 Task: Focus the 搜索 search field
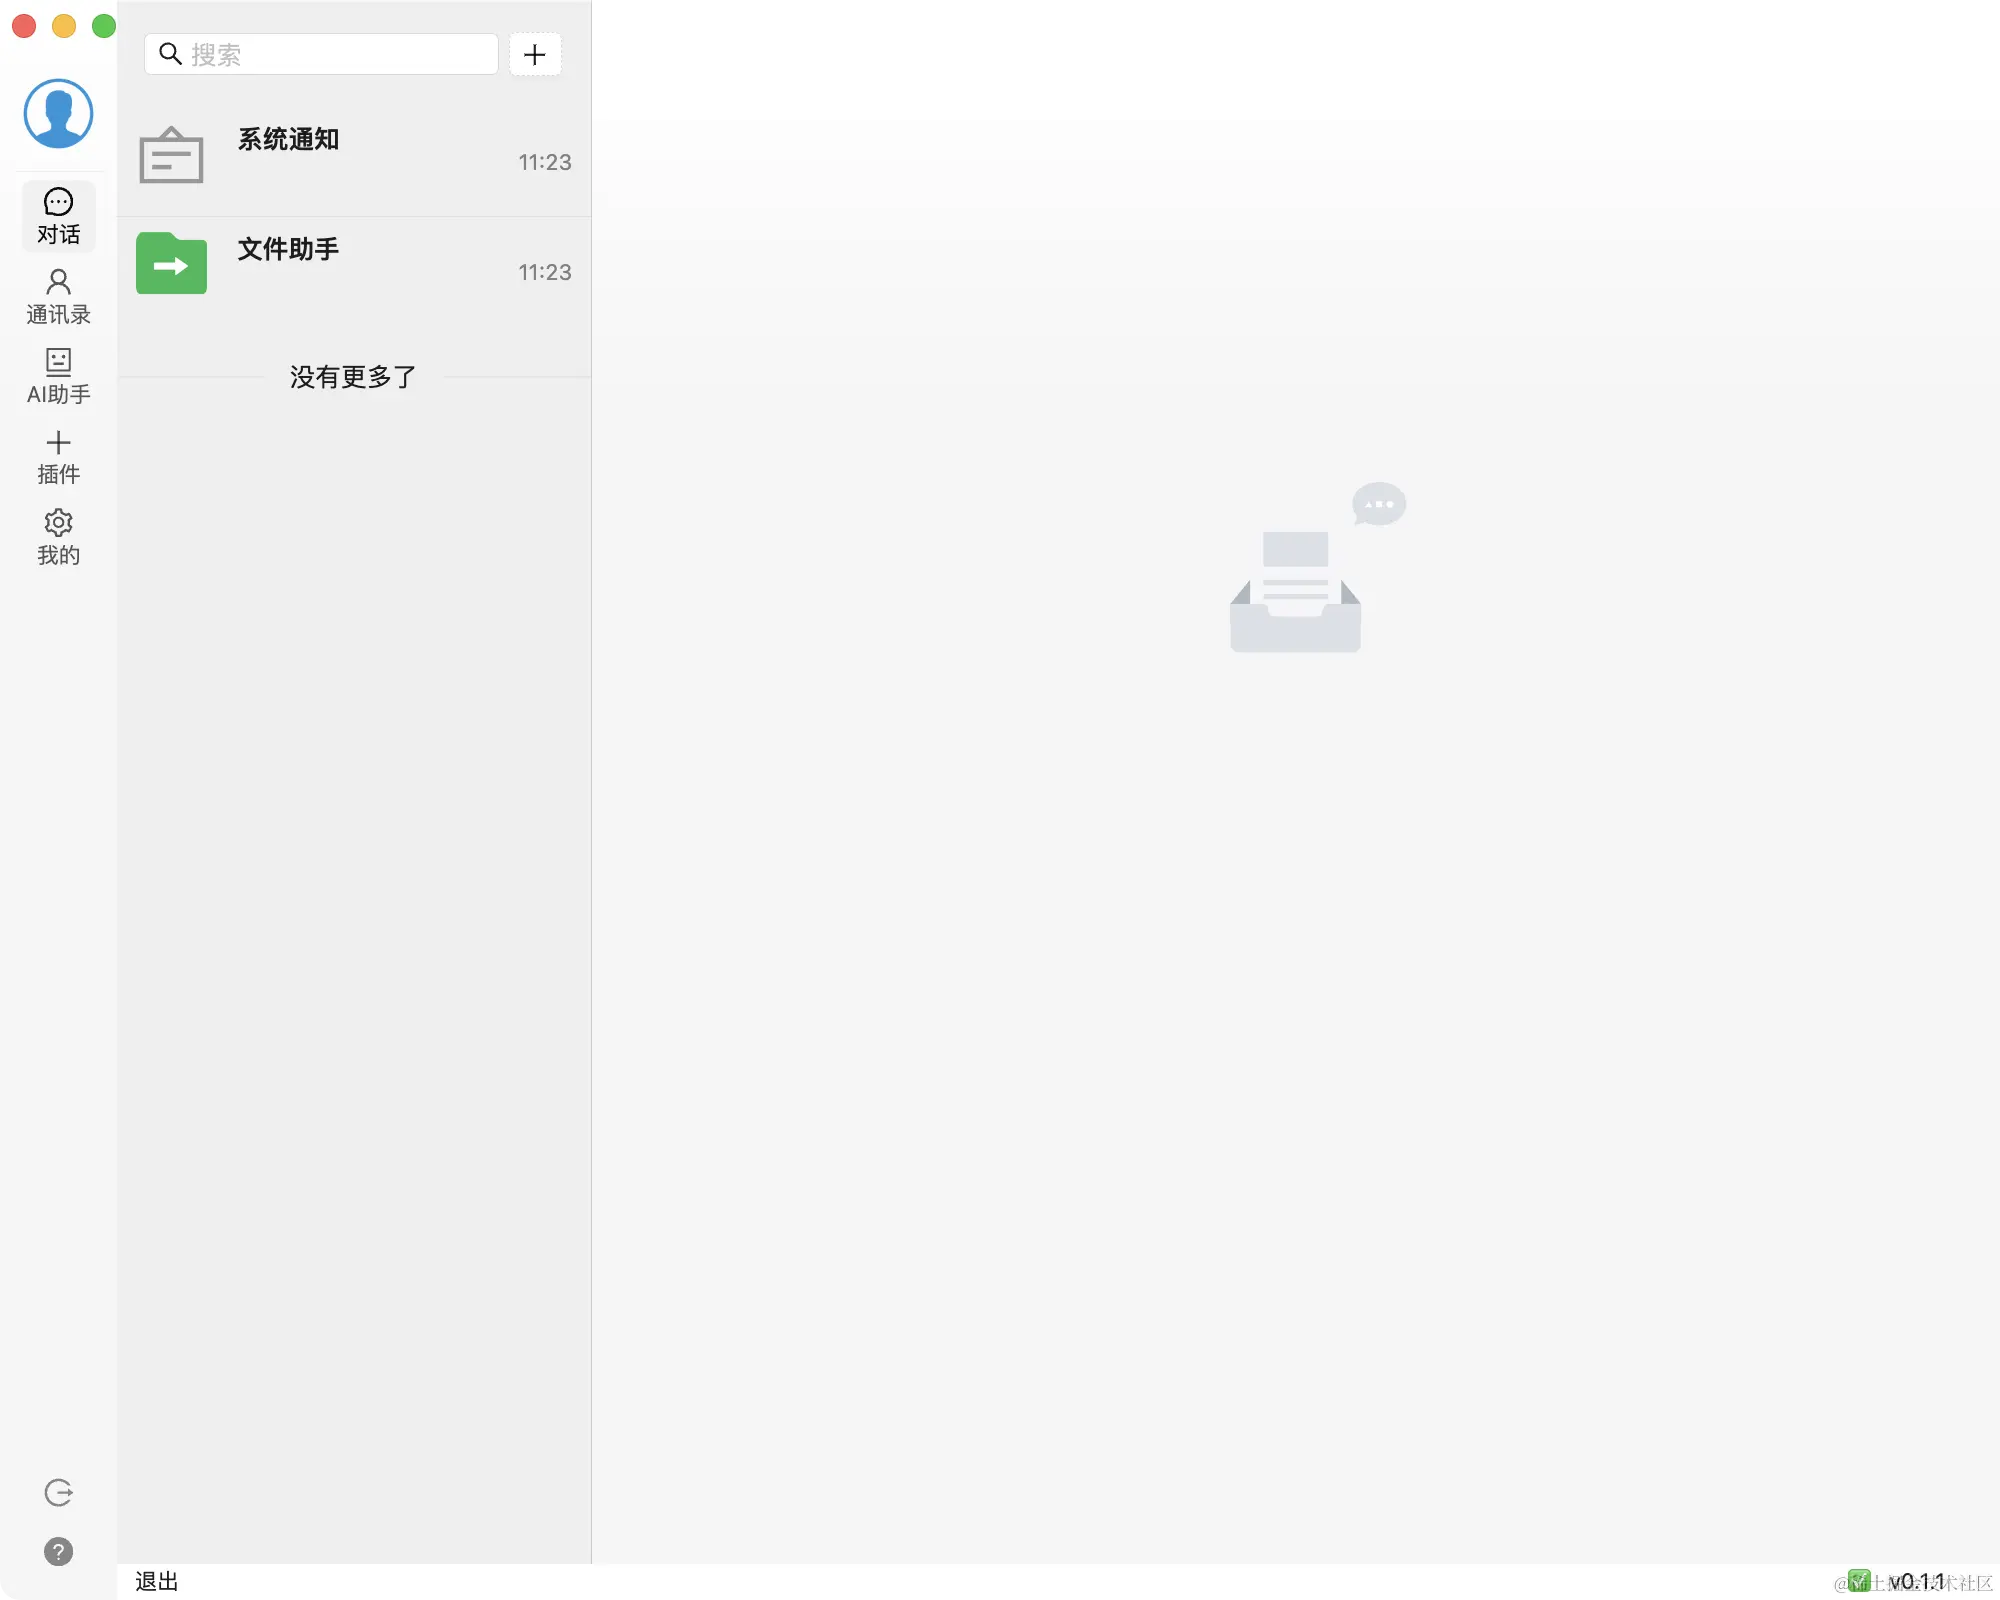click(x=321, y=54)
